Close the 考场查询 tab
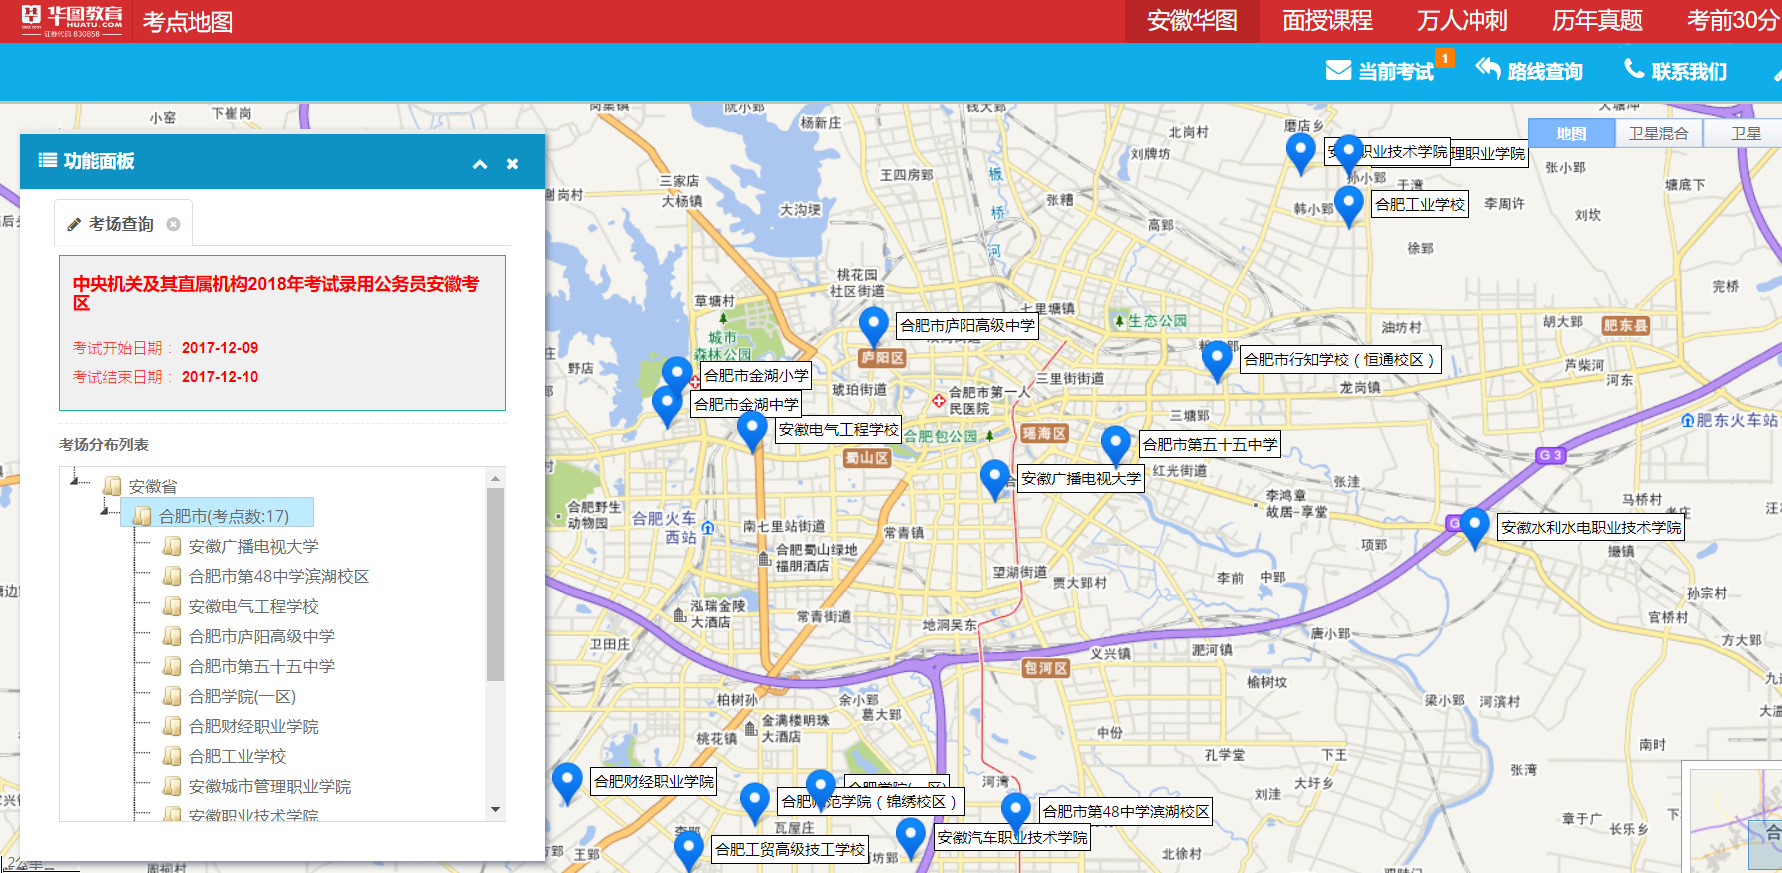Viewport: 1782px width, 873px height. (x=174, y=224)
